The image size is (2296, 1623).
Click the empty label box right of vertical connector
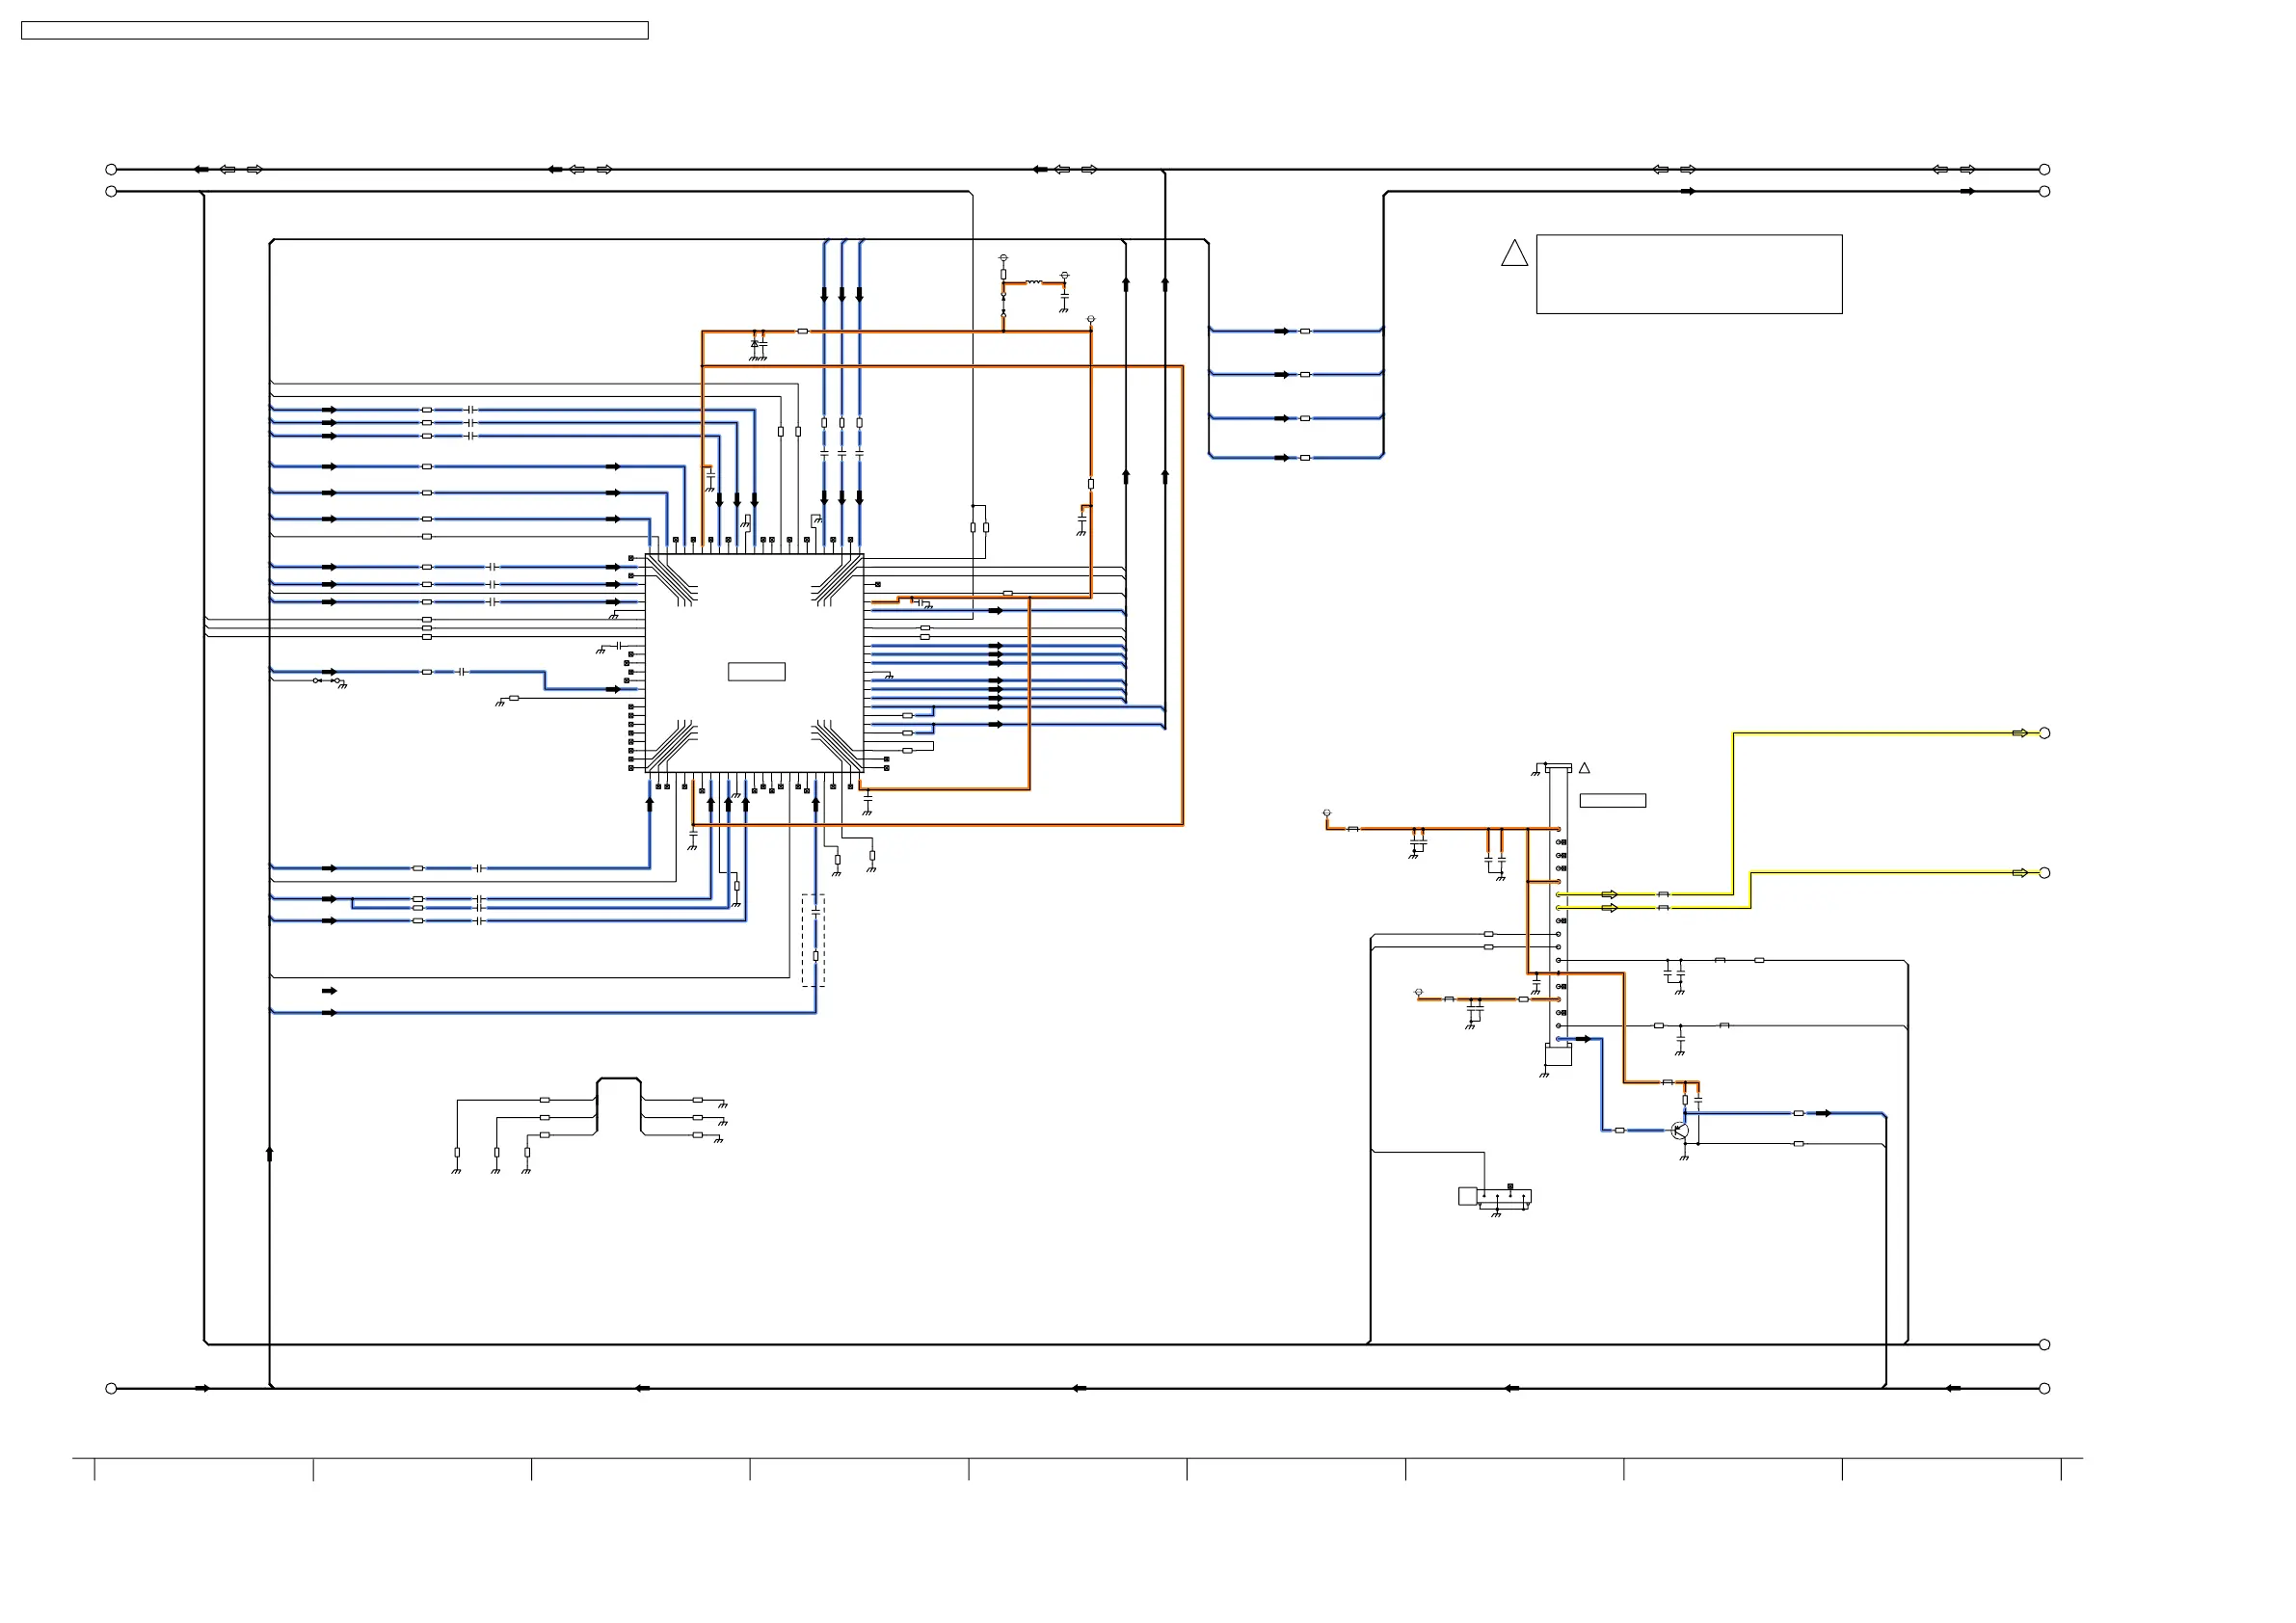point(1612,801)
